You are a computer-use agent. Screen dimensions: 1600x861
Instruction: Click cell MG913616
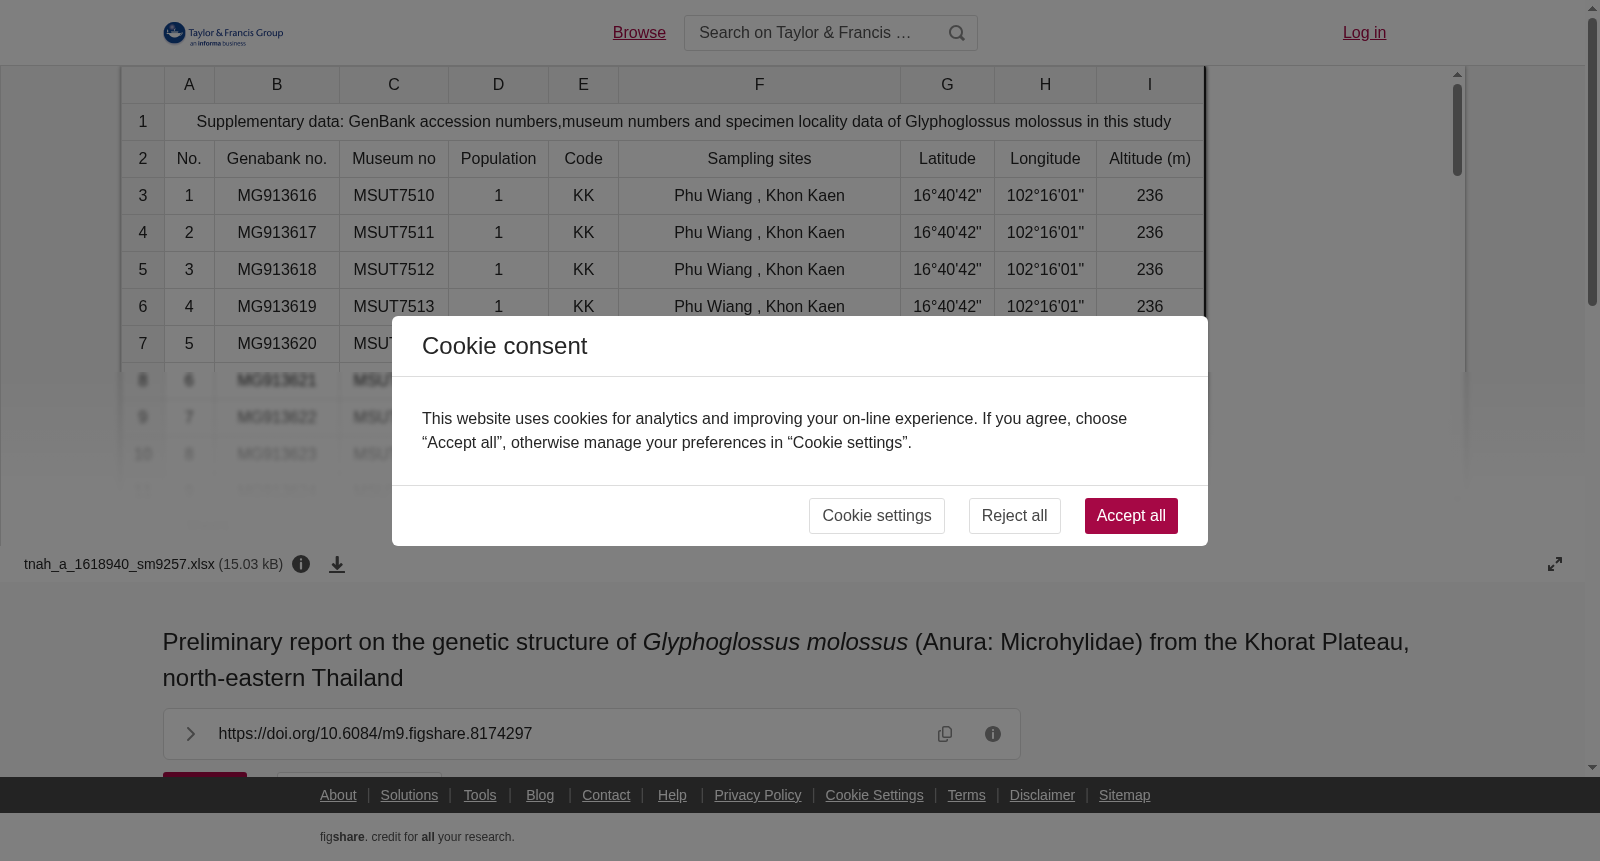(x=277, y=196)
